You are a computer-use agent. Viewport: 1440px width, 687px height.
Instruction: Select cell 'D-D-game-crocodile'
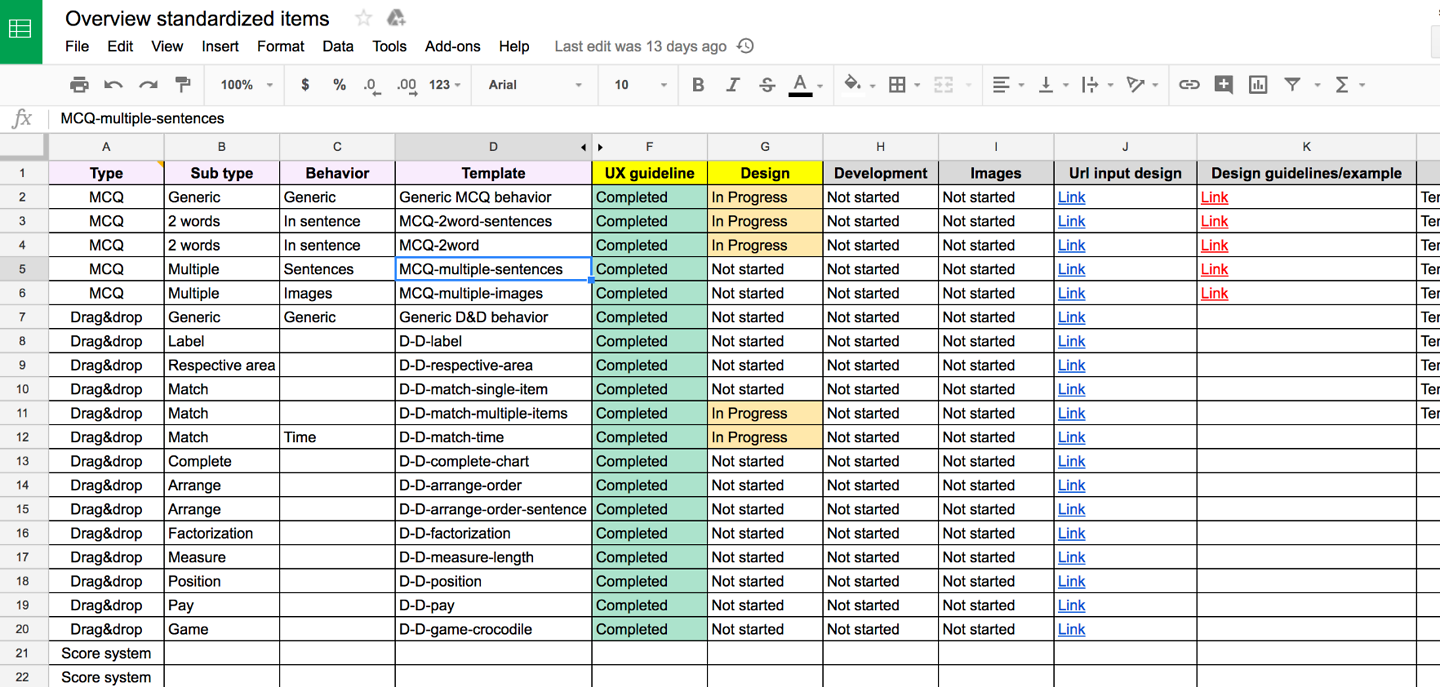[493, 629]
